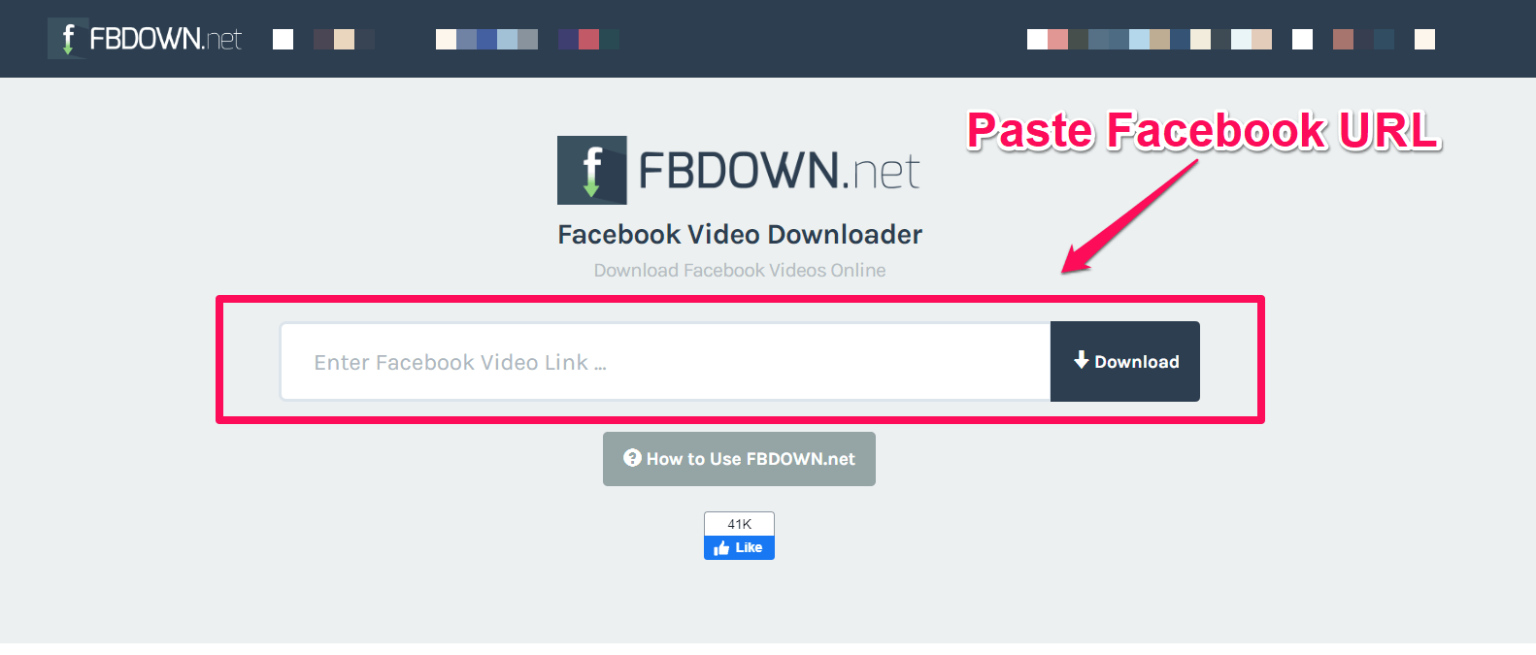The width and height of the screenshot is (1536, 655).
Task: Click the dark Download button
Action: pyautogui.click(x=1125, y=361)
